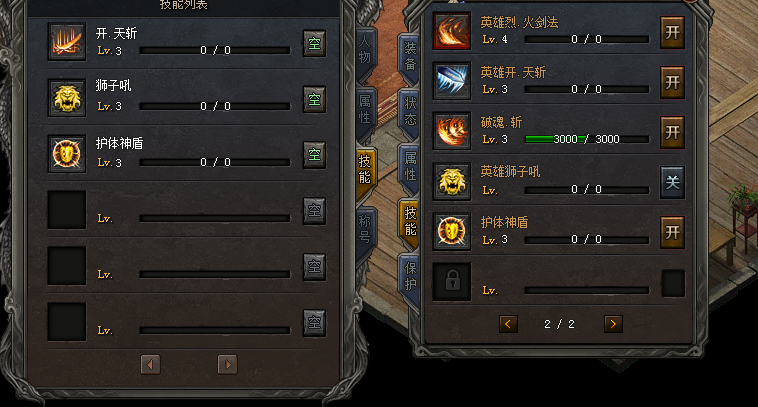Enable 英雄狮子吼 with the 关 toggle
The image size is (758, 407).
[672, 182]
